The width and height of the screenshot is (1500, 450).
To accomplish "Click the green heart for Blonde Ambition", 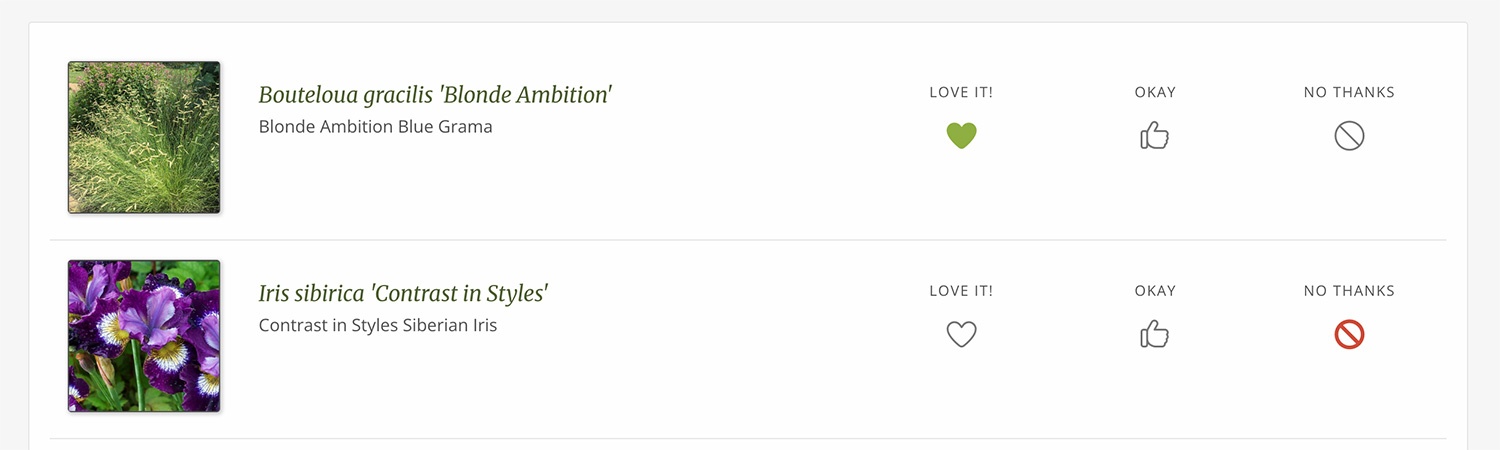I will [961, 136].
